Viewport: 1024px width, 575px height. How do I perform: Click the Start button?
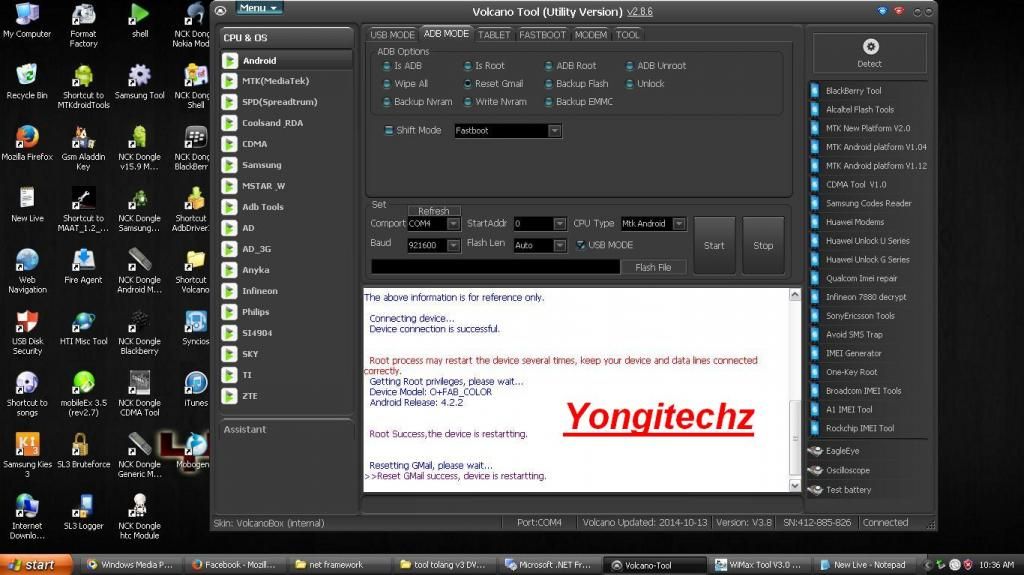pyautogui.click(x=714, y=245)
